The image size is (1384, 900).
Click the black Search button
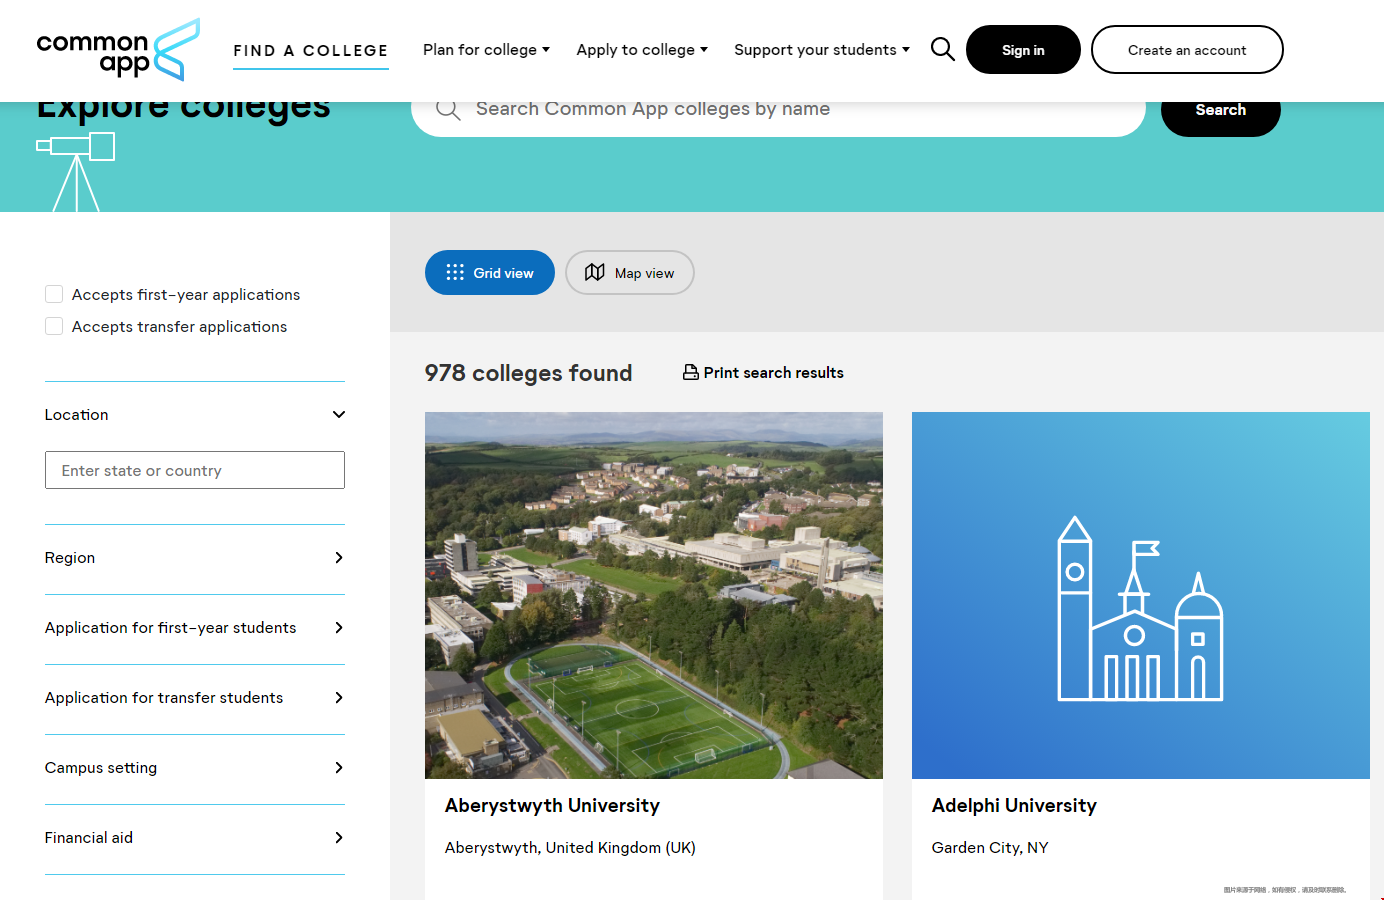[x=1221, y=112]
